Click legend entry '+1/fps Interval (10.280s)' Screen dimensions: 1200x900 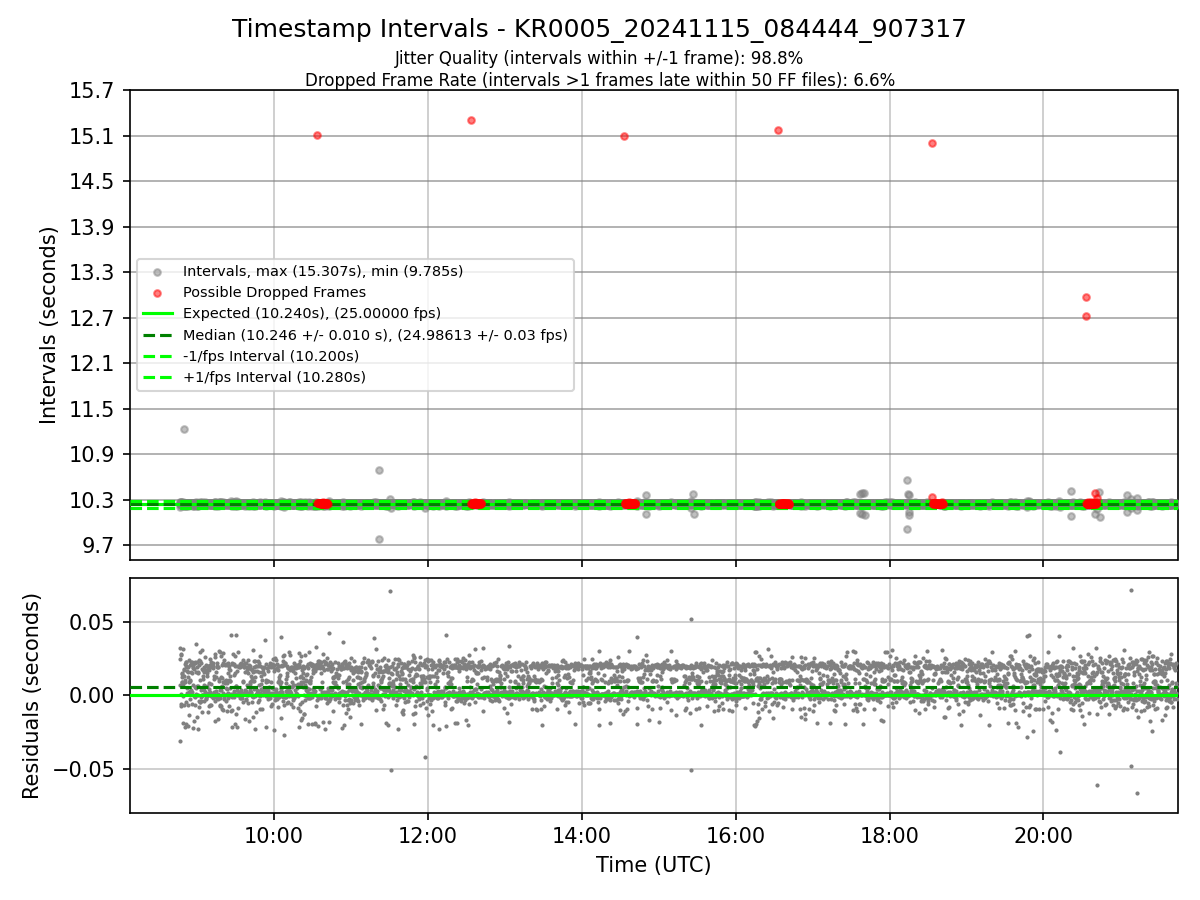click(274, 377)
